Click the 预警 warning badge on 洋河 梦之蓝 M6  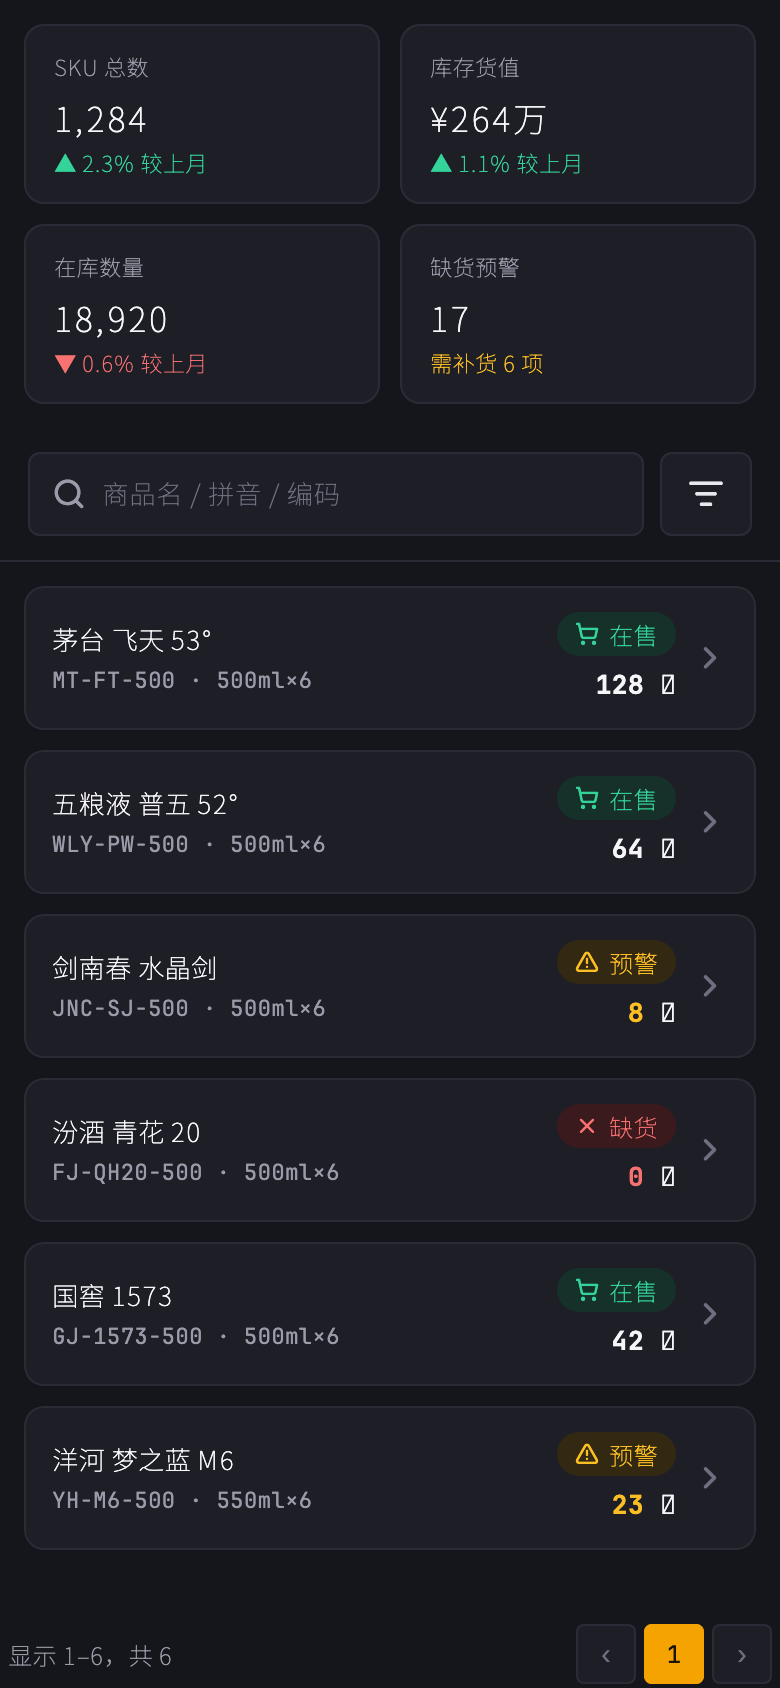616,1455
